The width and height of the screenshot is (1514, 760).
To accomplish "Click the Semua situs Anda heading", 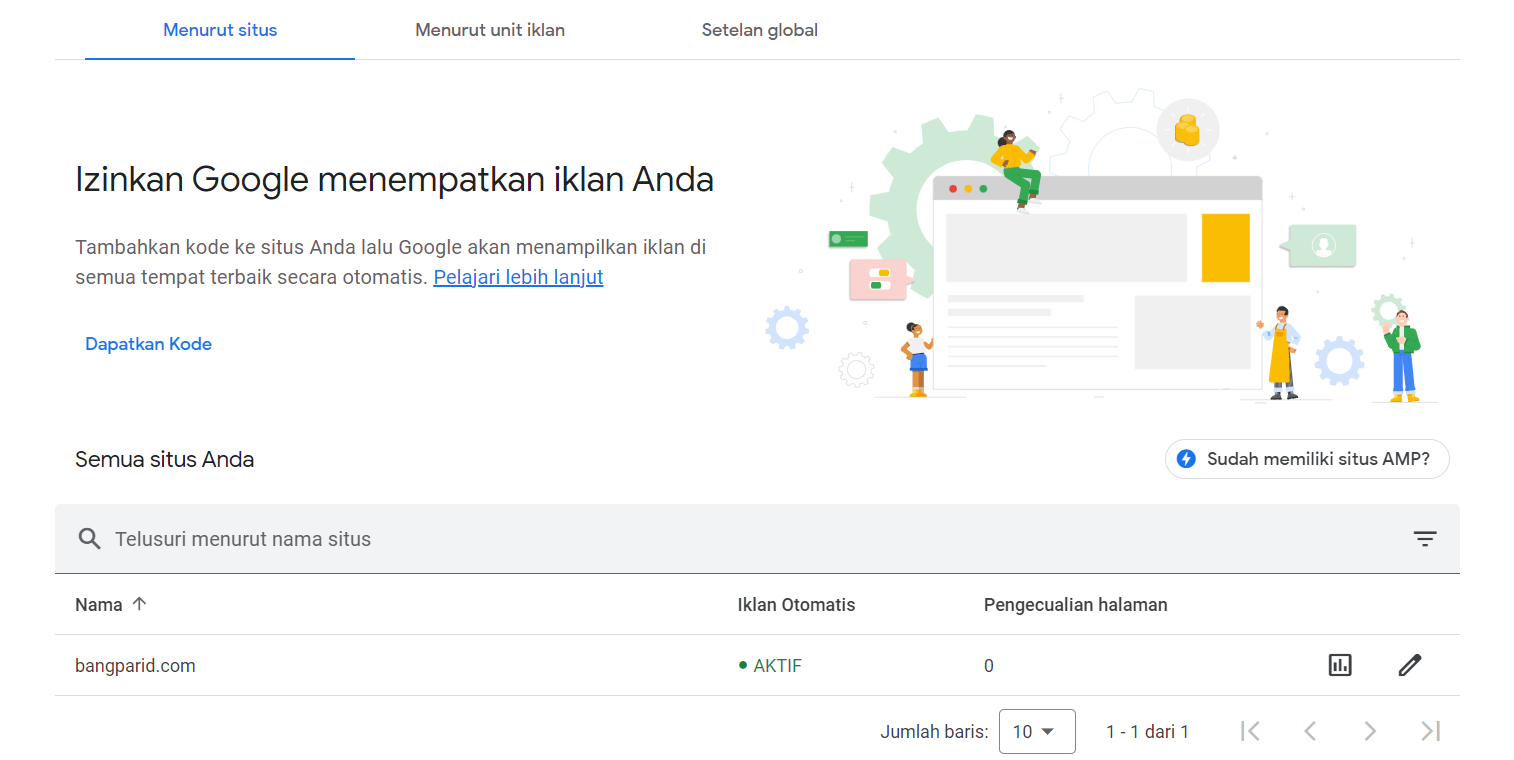I will pyautogui.click(x=165, y=460).
